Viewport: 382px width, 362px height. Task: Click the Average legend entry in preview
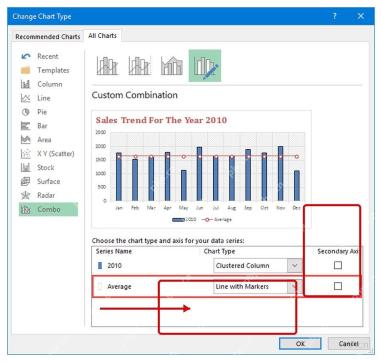tap(217, 220)
